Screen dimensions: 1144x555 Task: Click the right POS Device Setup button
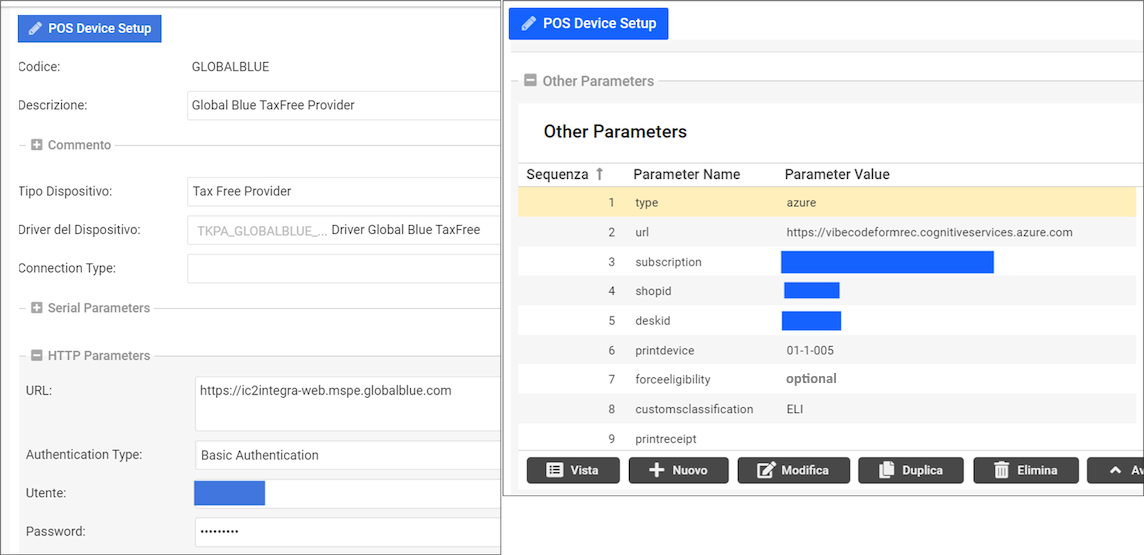point(588,23)
